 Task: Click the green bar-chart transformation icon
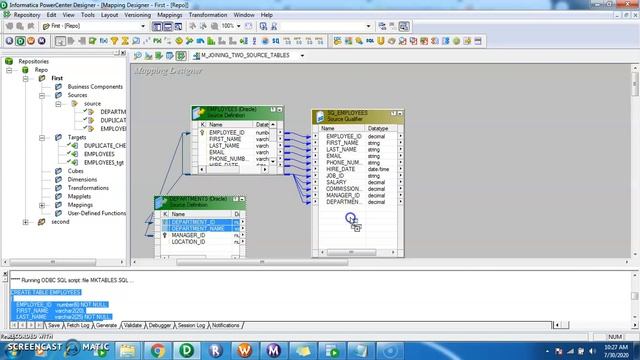click(x=211, y=41)
